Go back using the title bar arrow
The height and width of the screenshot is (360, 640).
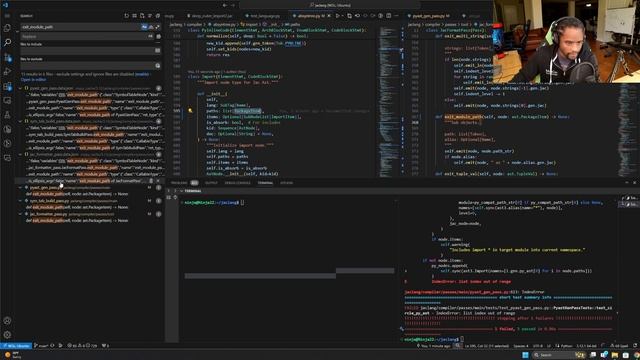pos(225,5)
